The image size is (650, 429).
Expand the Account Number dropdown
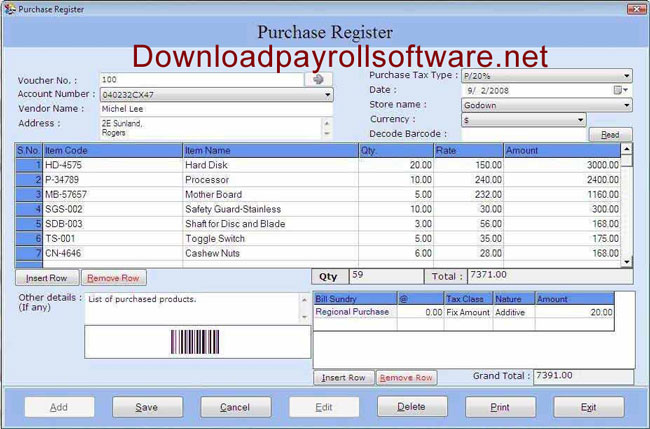click(327, 95)
